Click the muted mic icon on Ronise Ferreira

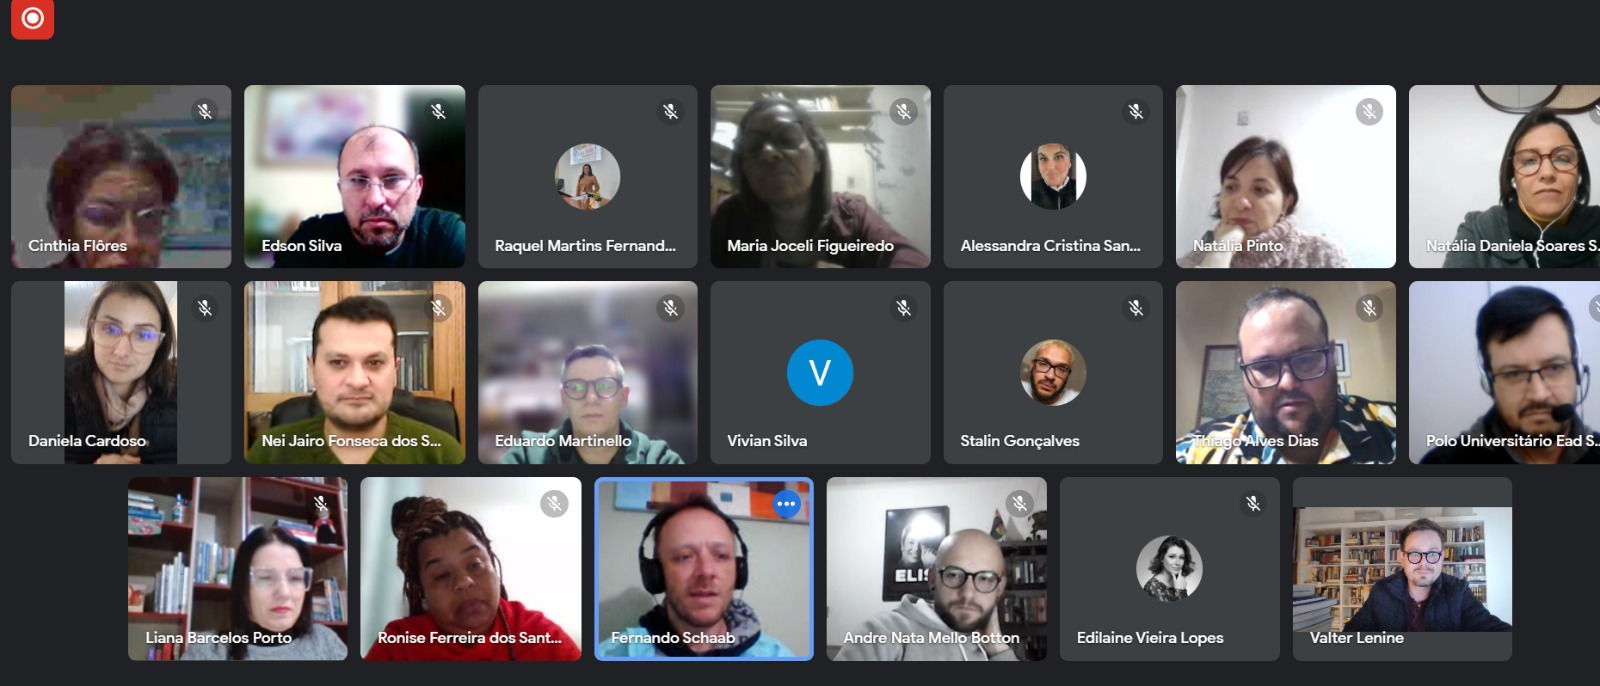pos(554,504)
